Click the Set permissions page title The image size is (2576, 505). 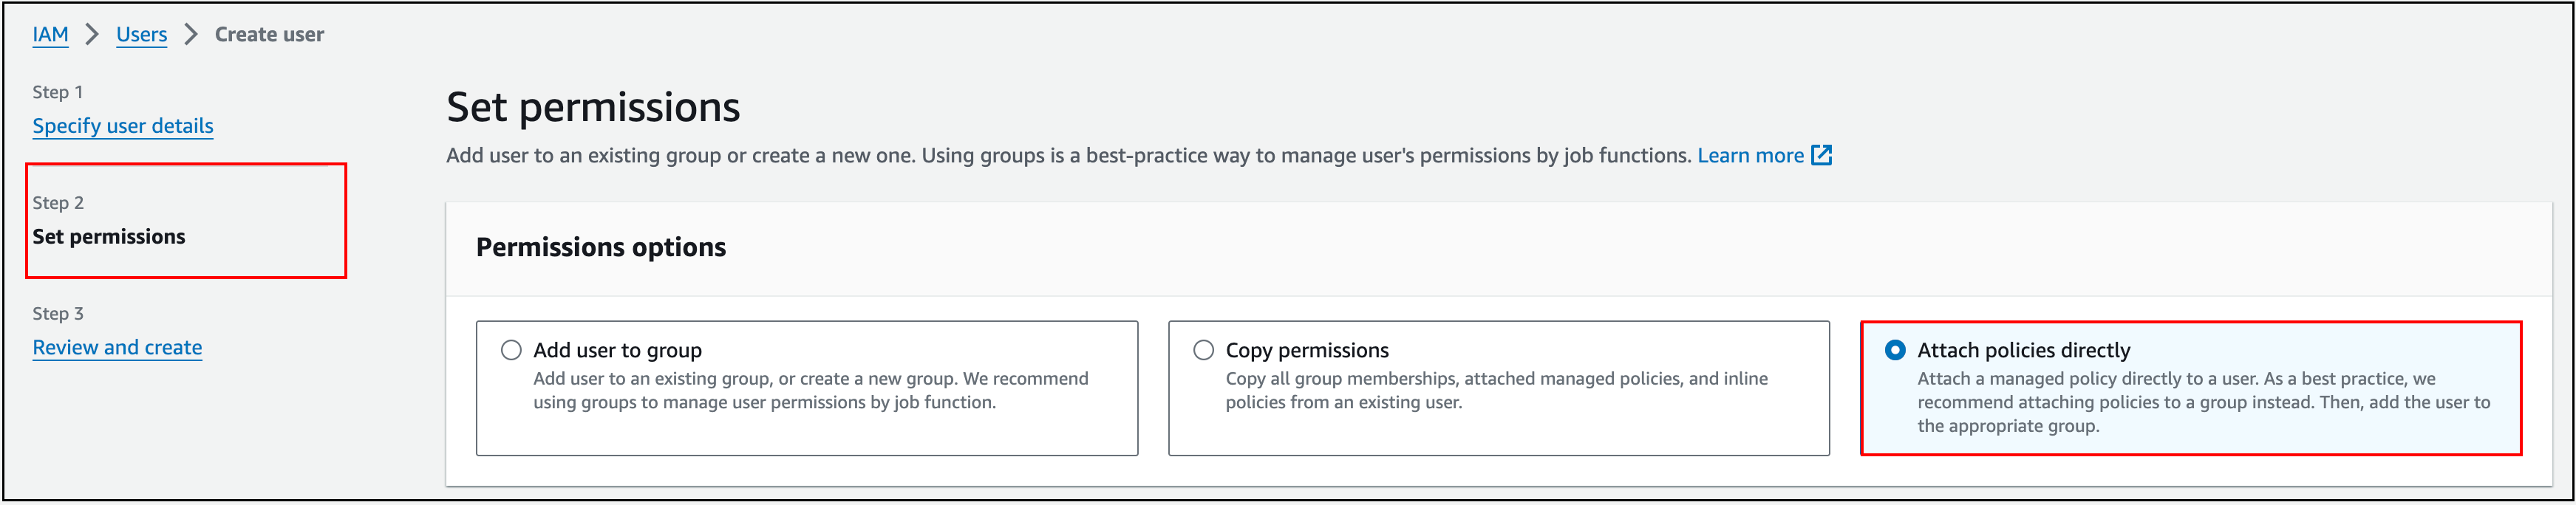point(593,107)
